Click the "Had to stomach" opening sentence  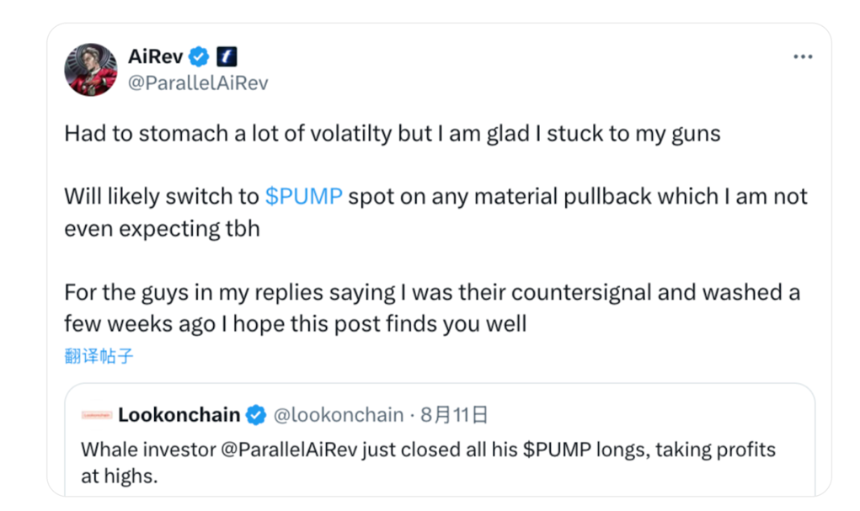[x=392, y=133]
